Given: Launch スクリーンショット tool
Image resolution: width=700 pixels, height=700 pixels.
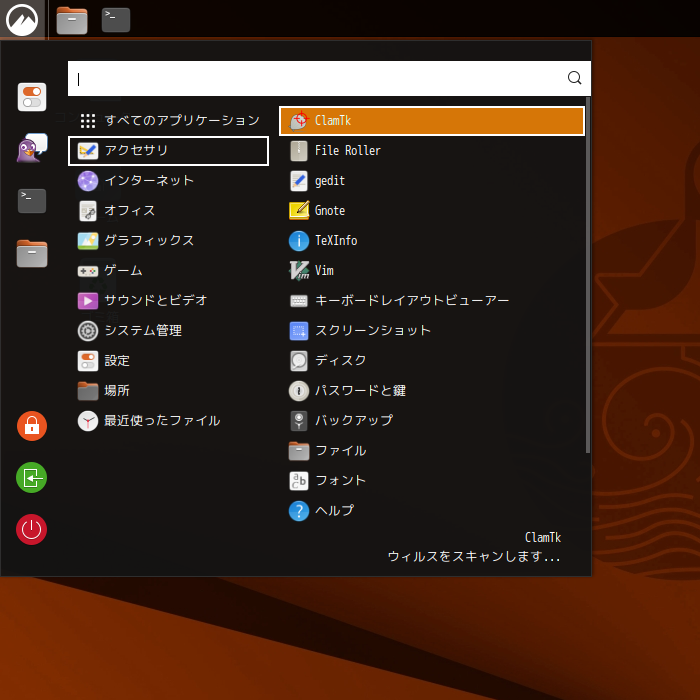Looking at the screenshot, I should tap(432, 330).
